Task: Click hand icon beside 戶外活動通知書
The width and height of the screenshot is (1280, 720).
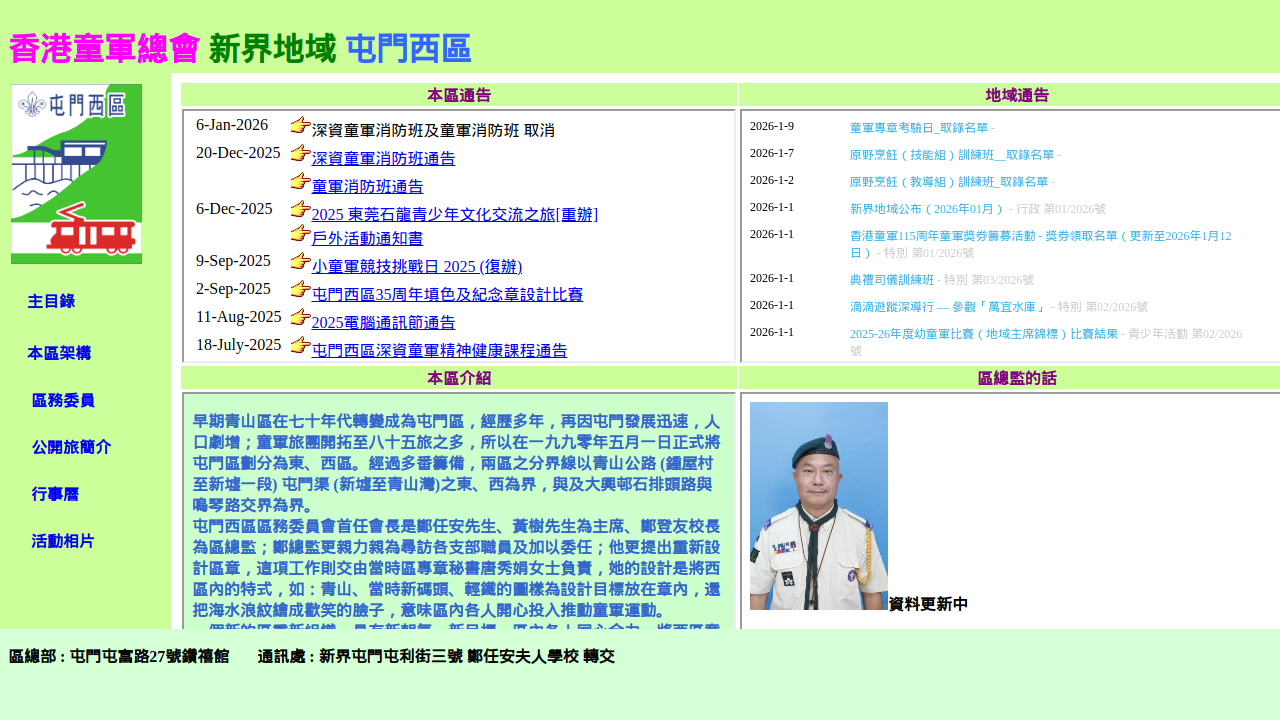Action: click(300, 233)
